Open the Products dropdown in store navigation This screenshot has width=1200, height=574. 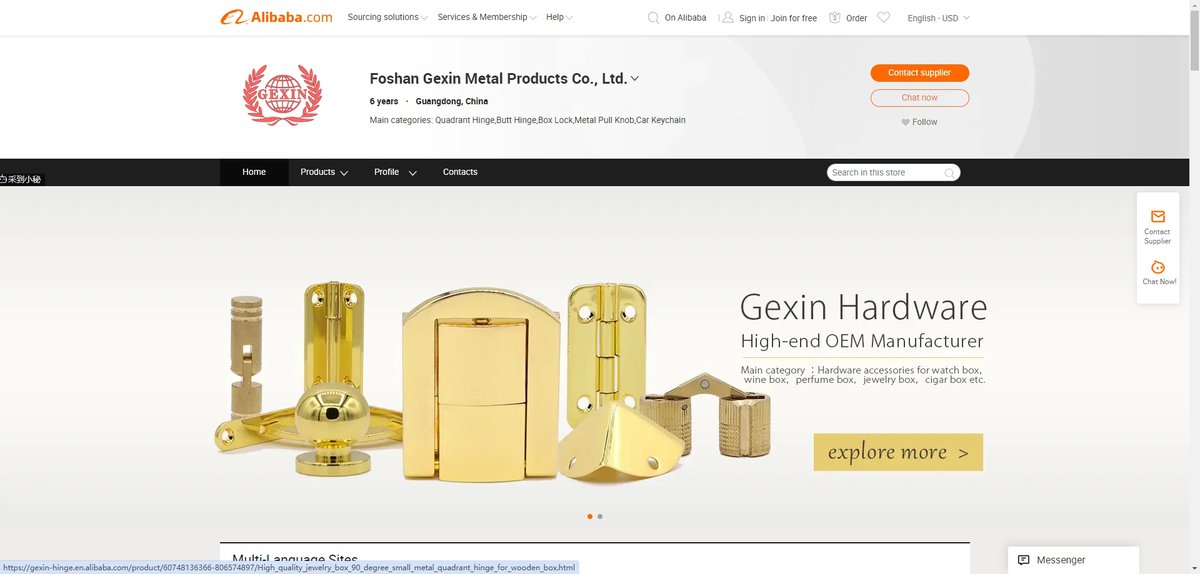coord(324,172)
